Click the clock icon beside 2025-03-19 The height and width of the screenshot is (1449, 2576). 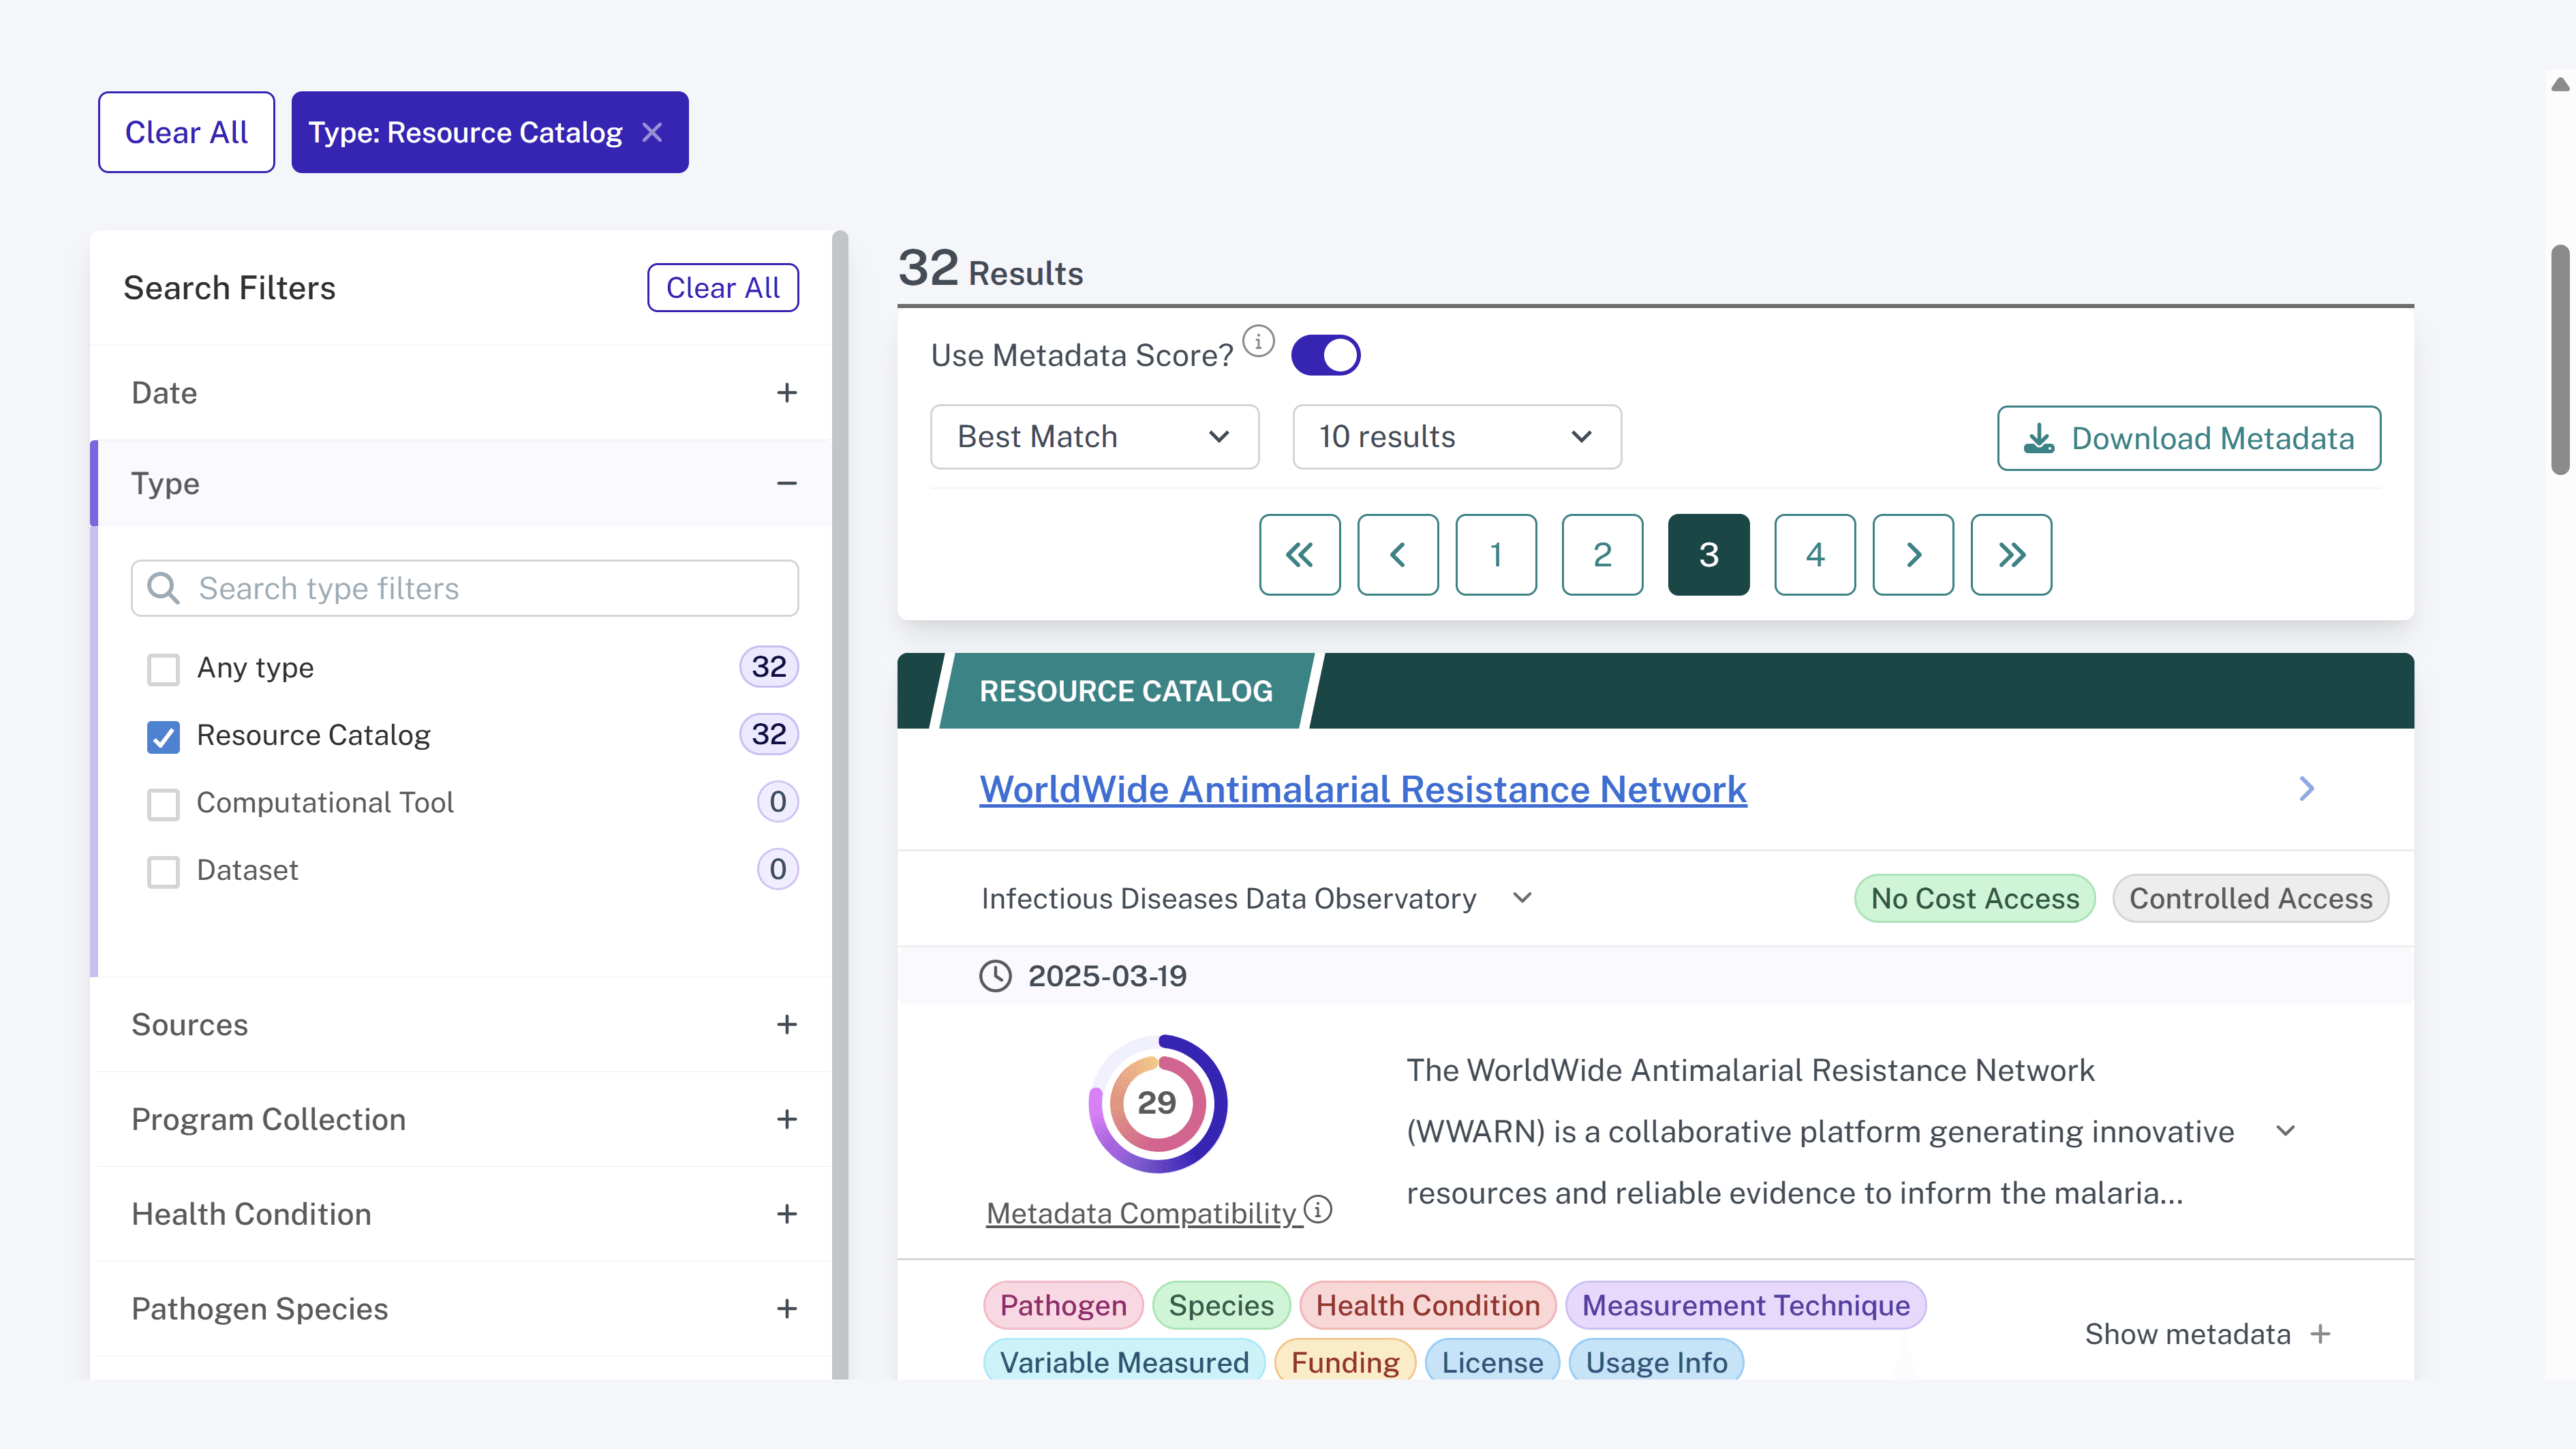(x=996, y=976)
